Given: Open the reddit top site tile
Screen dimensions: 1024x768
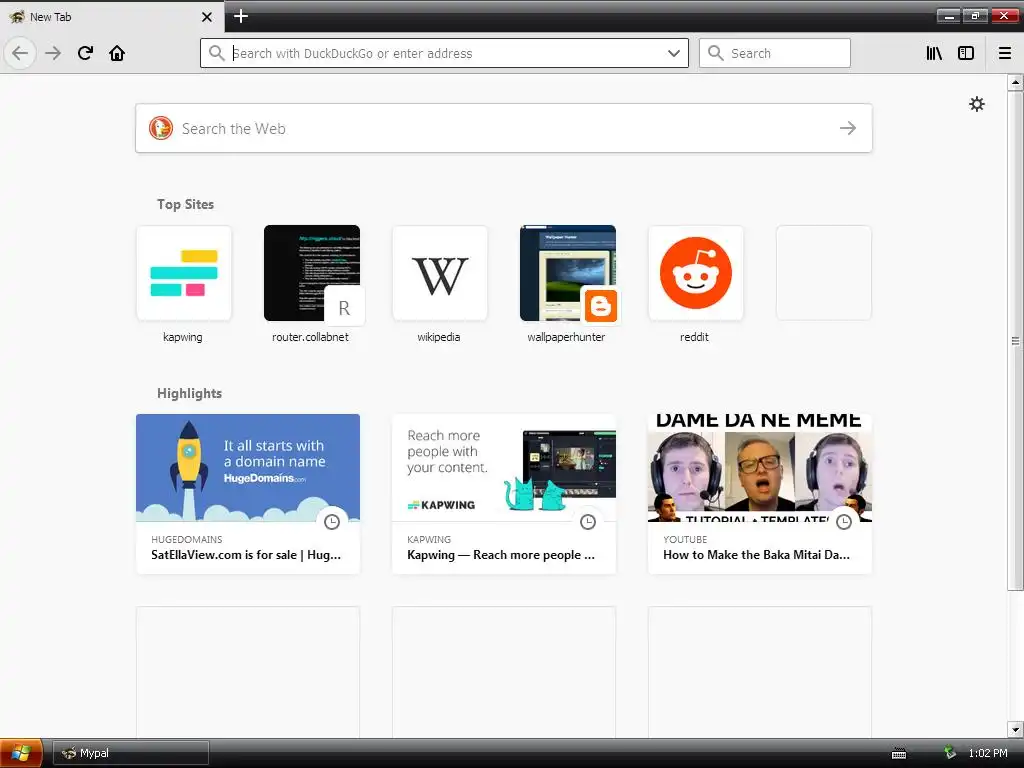Looking at the screenshot, I should point(696,273).
